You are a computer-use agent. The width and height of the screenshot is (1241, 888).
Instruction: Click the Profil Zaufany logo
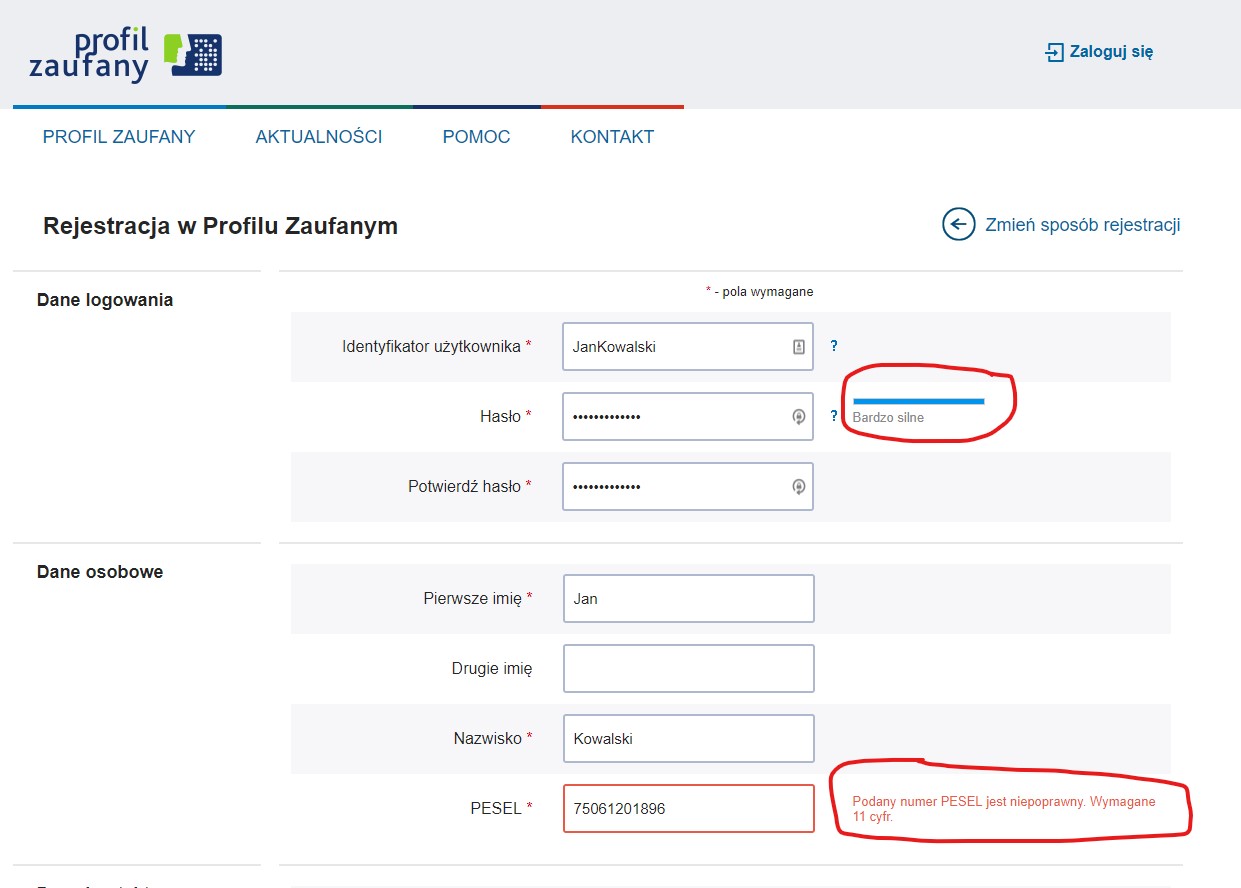(x=126, y=56)
